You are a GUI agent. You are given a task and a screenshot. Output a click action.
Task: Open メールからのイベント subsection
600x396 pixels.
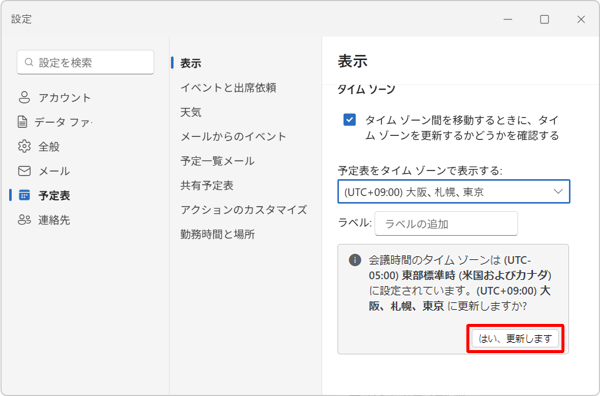pyautogui.click(x=233, y=137)
